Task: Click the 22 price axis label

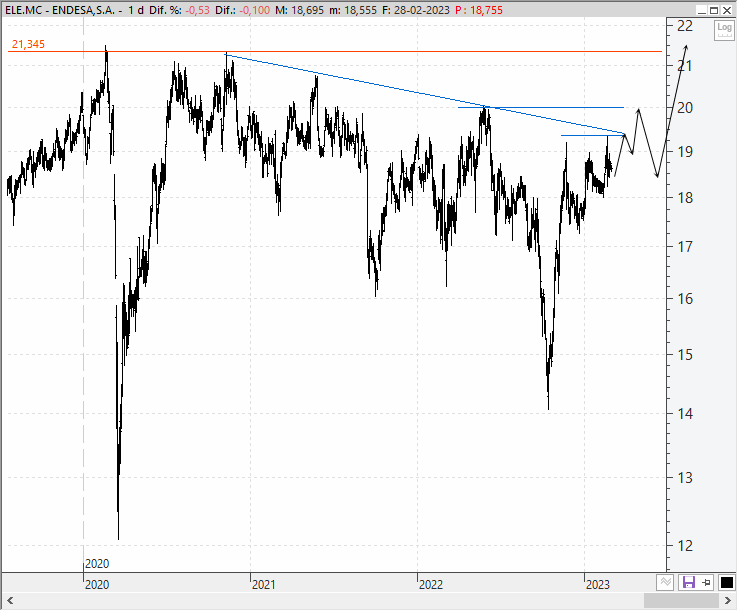Action: pos(685,26)
